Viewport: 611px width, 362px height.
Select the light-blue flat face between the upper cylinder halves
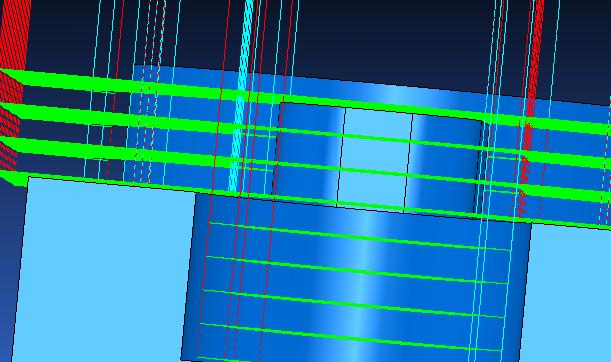(375, 160)
